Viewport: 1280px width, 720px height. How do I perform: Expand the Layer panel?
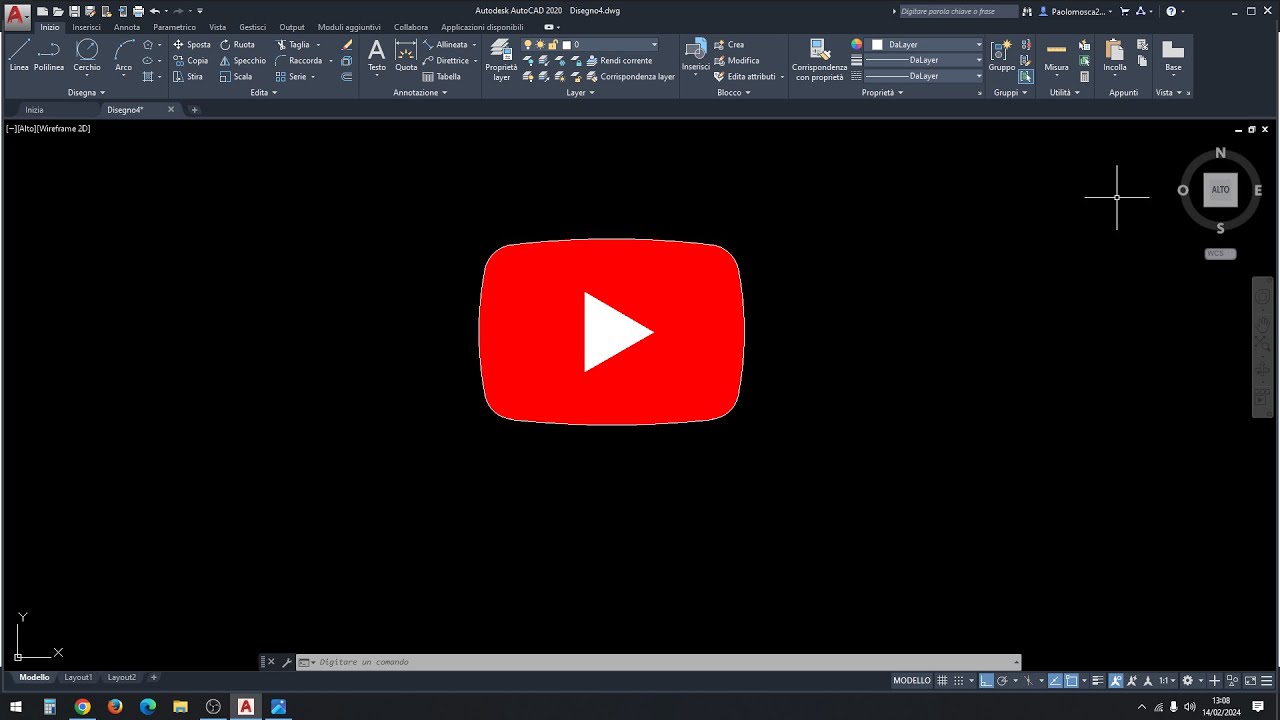pos(580,93)
